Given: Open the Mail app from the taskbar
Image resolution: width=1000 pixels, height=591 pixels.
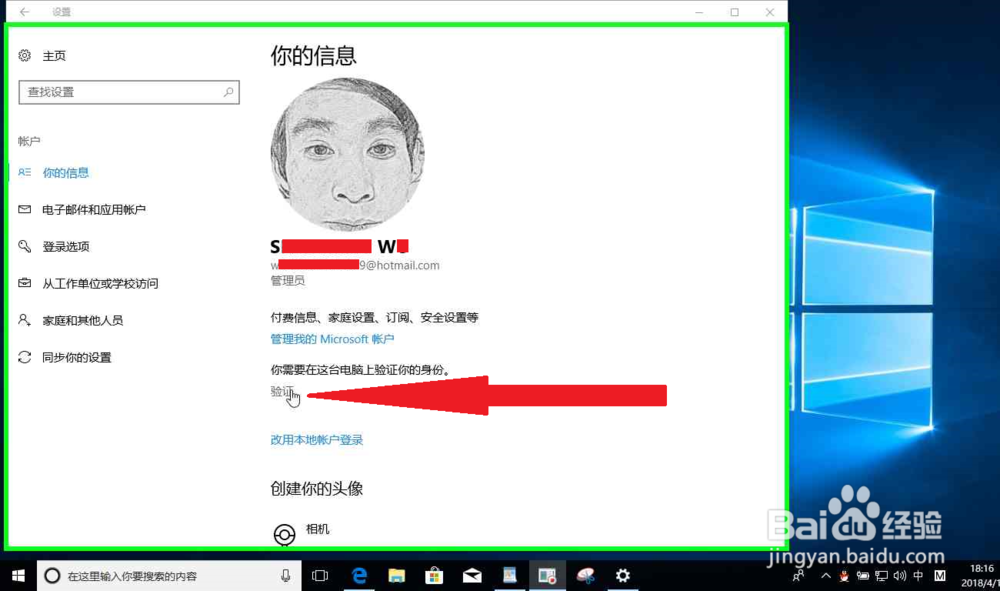Looking at the screenshot, I should (472, 575).
